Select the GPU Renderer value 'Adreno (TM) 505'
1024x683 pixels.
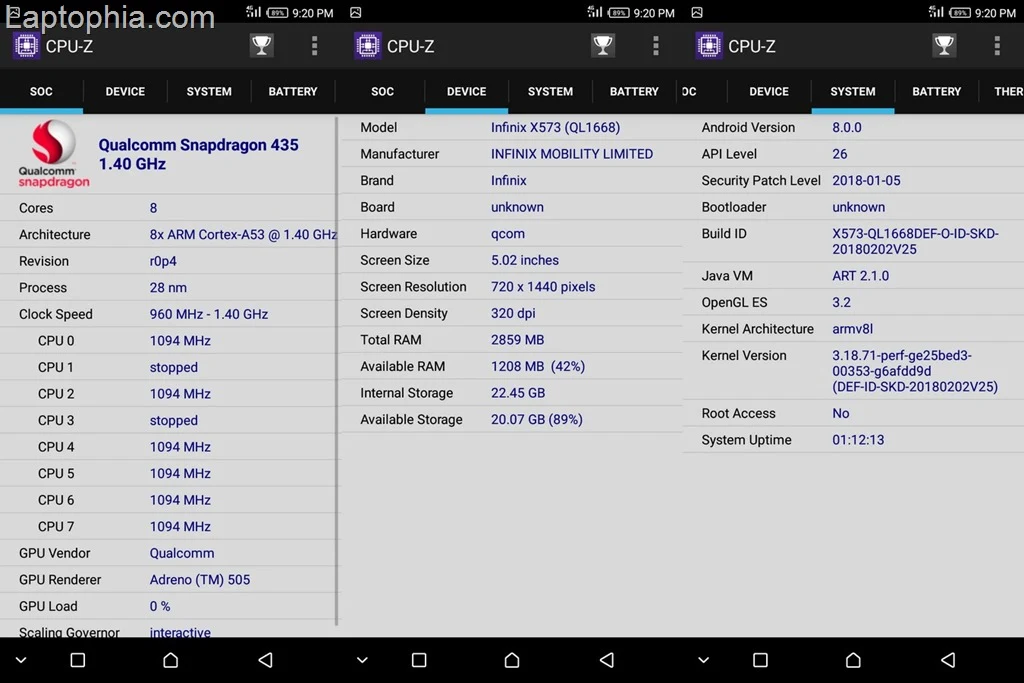(x=200, y=580)
